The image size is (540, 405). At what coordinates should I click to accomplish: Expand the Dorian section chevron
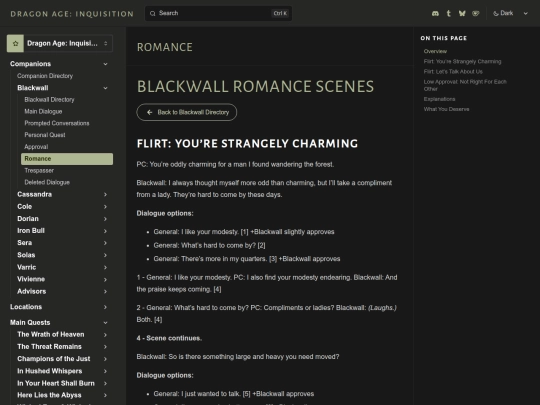pyautogui.click(x=105, y=219)
